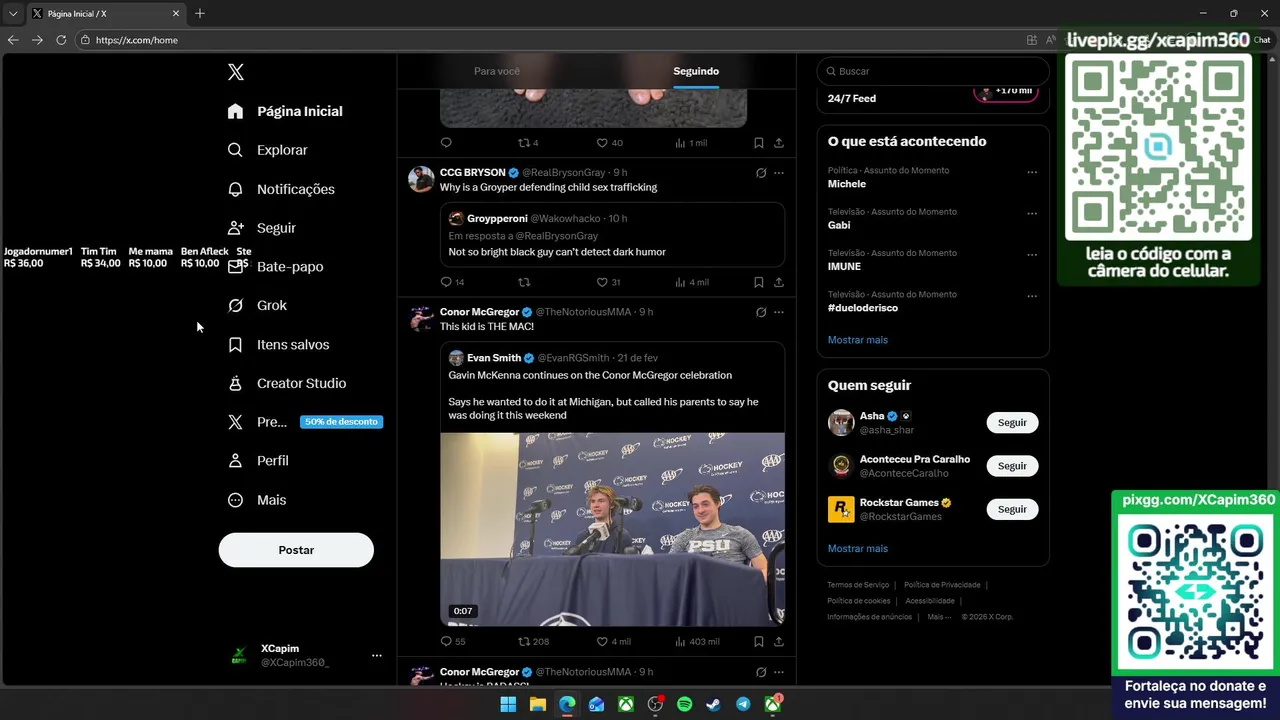Like Conor McGregor post with 4 mil likes
The height and width of the screenshot is (720, 1280).
point(613,641)
